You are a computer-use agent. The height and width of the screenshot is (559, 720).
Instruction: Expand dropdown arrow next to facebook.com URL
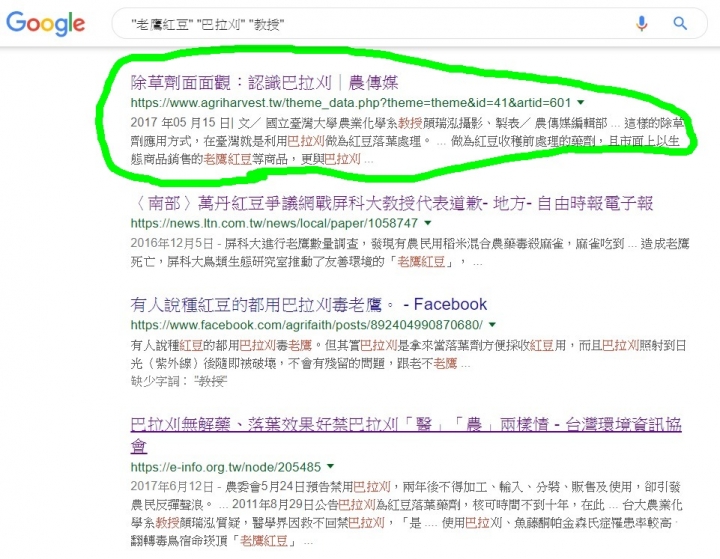click(x=492, y=325)
